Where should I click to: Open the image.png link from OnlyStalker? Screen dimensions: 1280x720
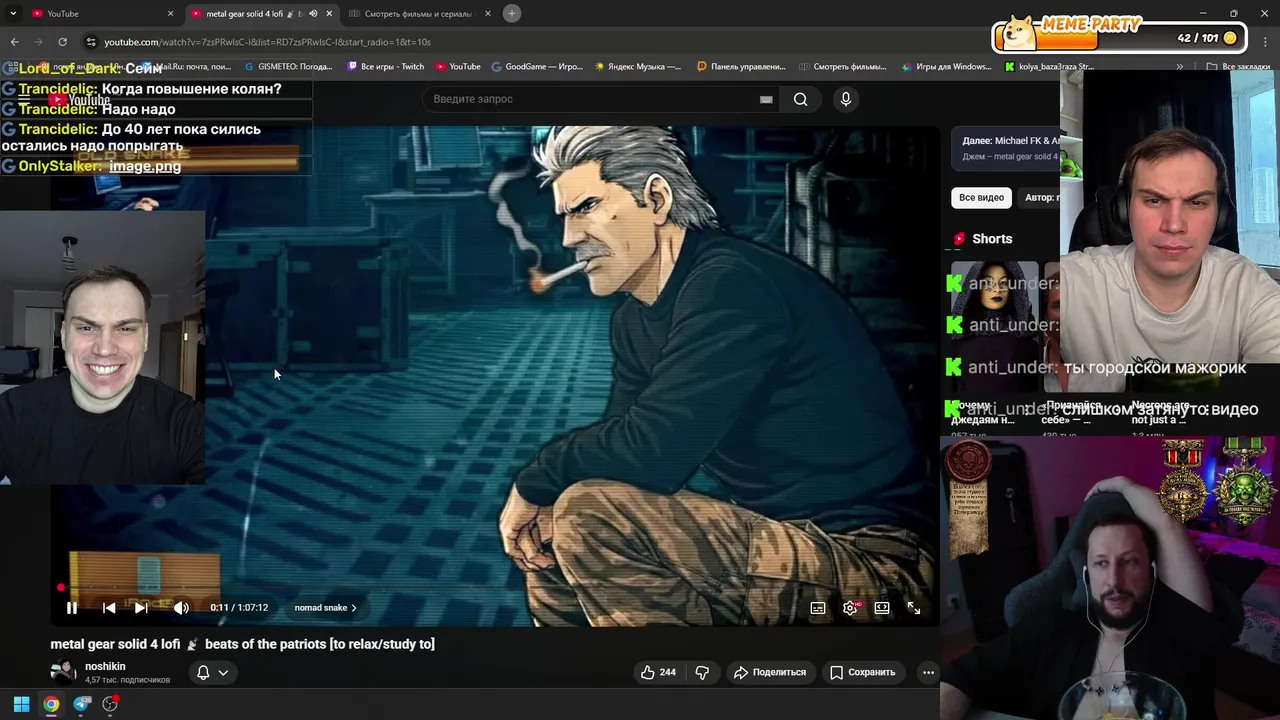coord(145,166)
